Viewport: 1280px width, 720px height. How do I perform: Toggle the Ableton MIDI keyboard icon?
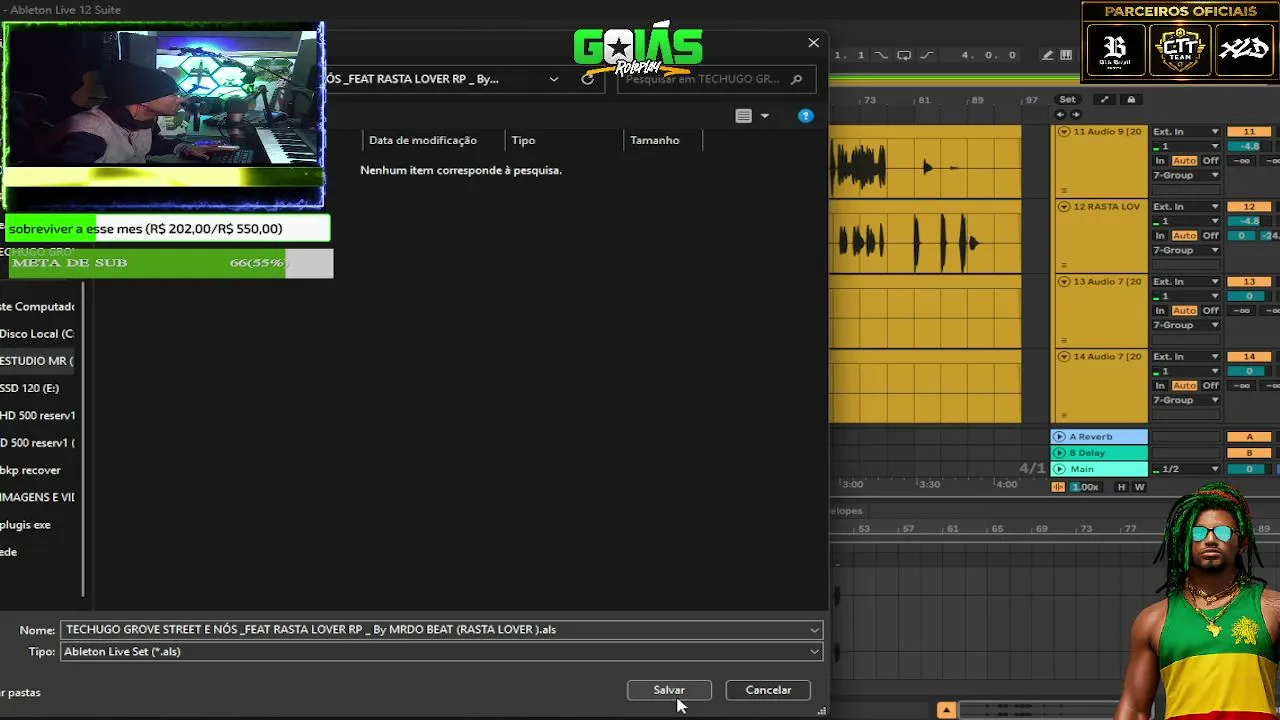coord(1066,55)
